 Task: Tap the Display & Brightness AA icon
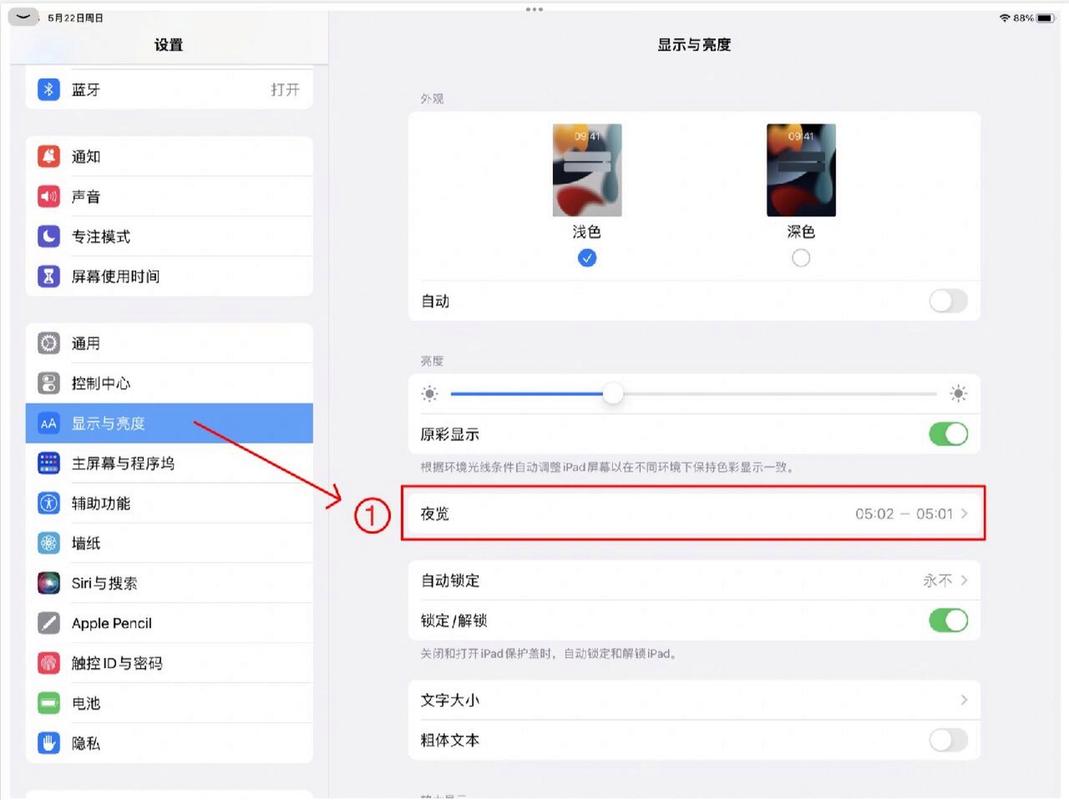click(x=48, y=424)
